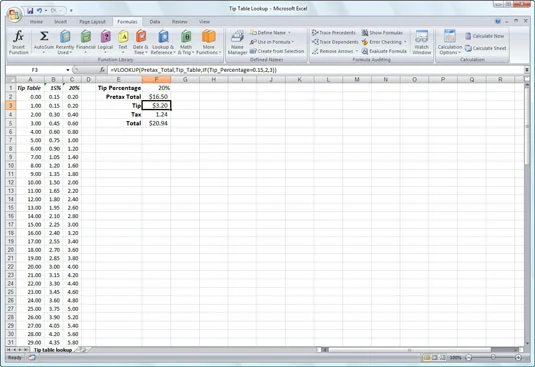Click the macro record icon in status bar
The image size is (535, 367).
coord(32,357)
